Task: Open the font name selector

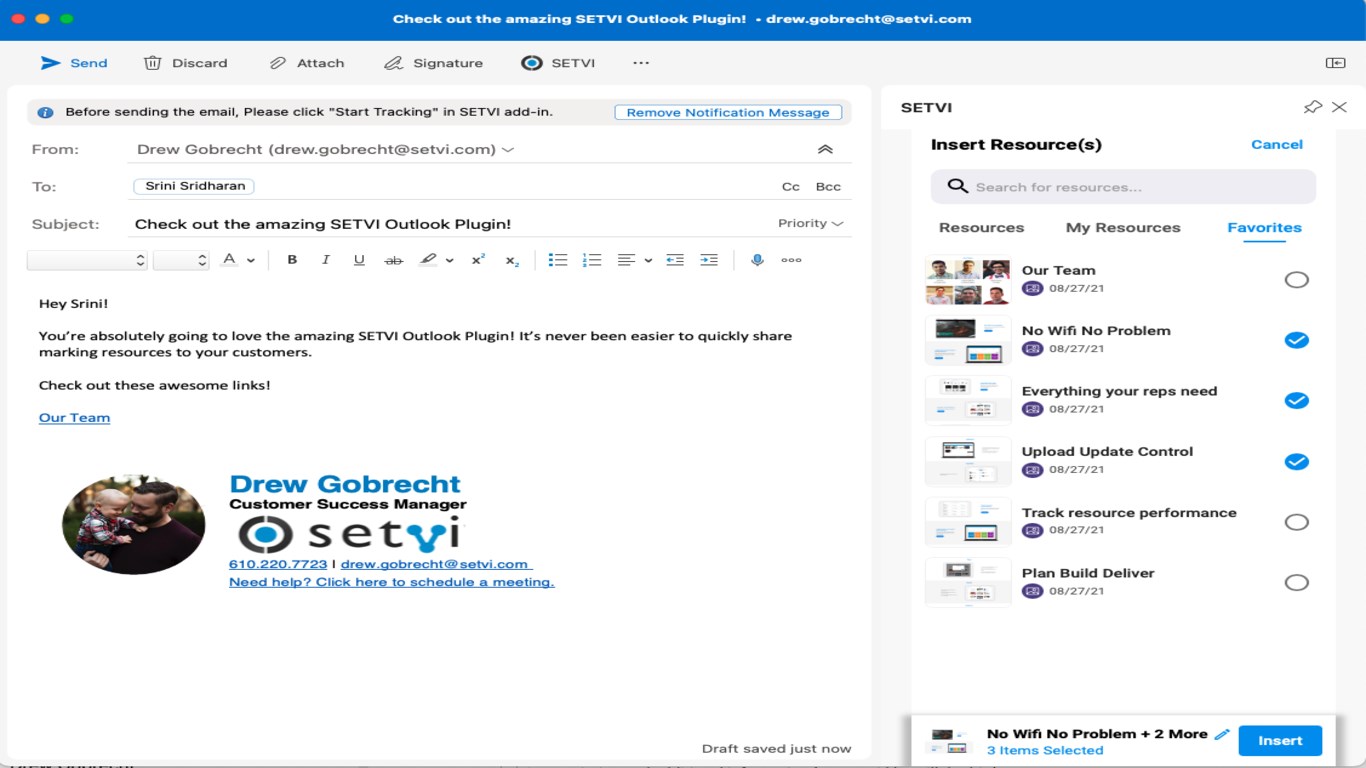Action: [x=87, y=260]
